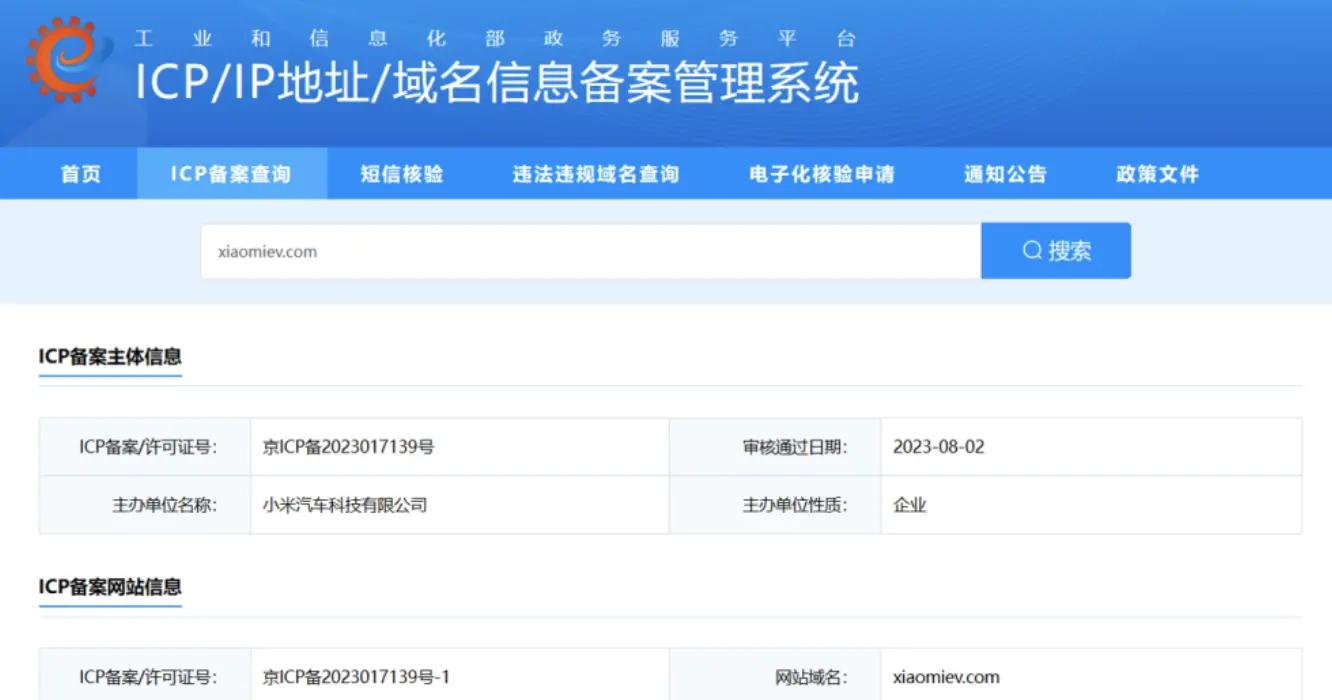Viewport: 1332px width, 700px height.
Task: Click the xiaomiev.com search input field
Action: 591,251
